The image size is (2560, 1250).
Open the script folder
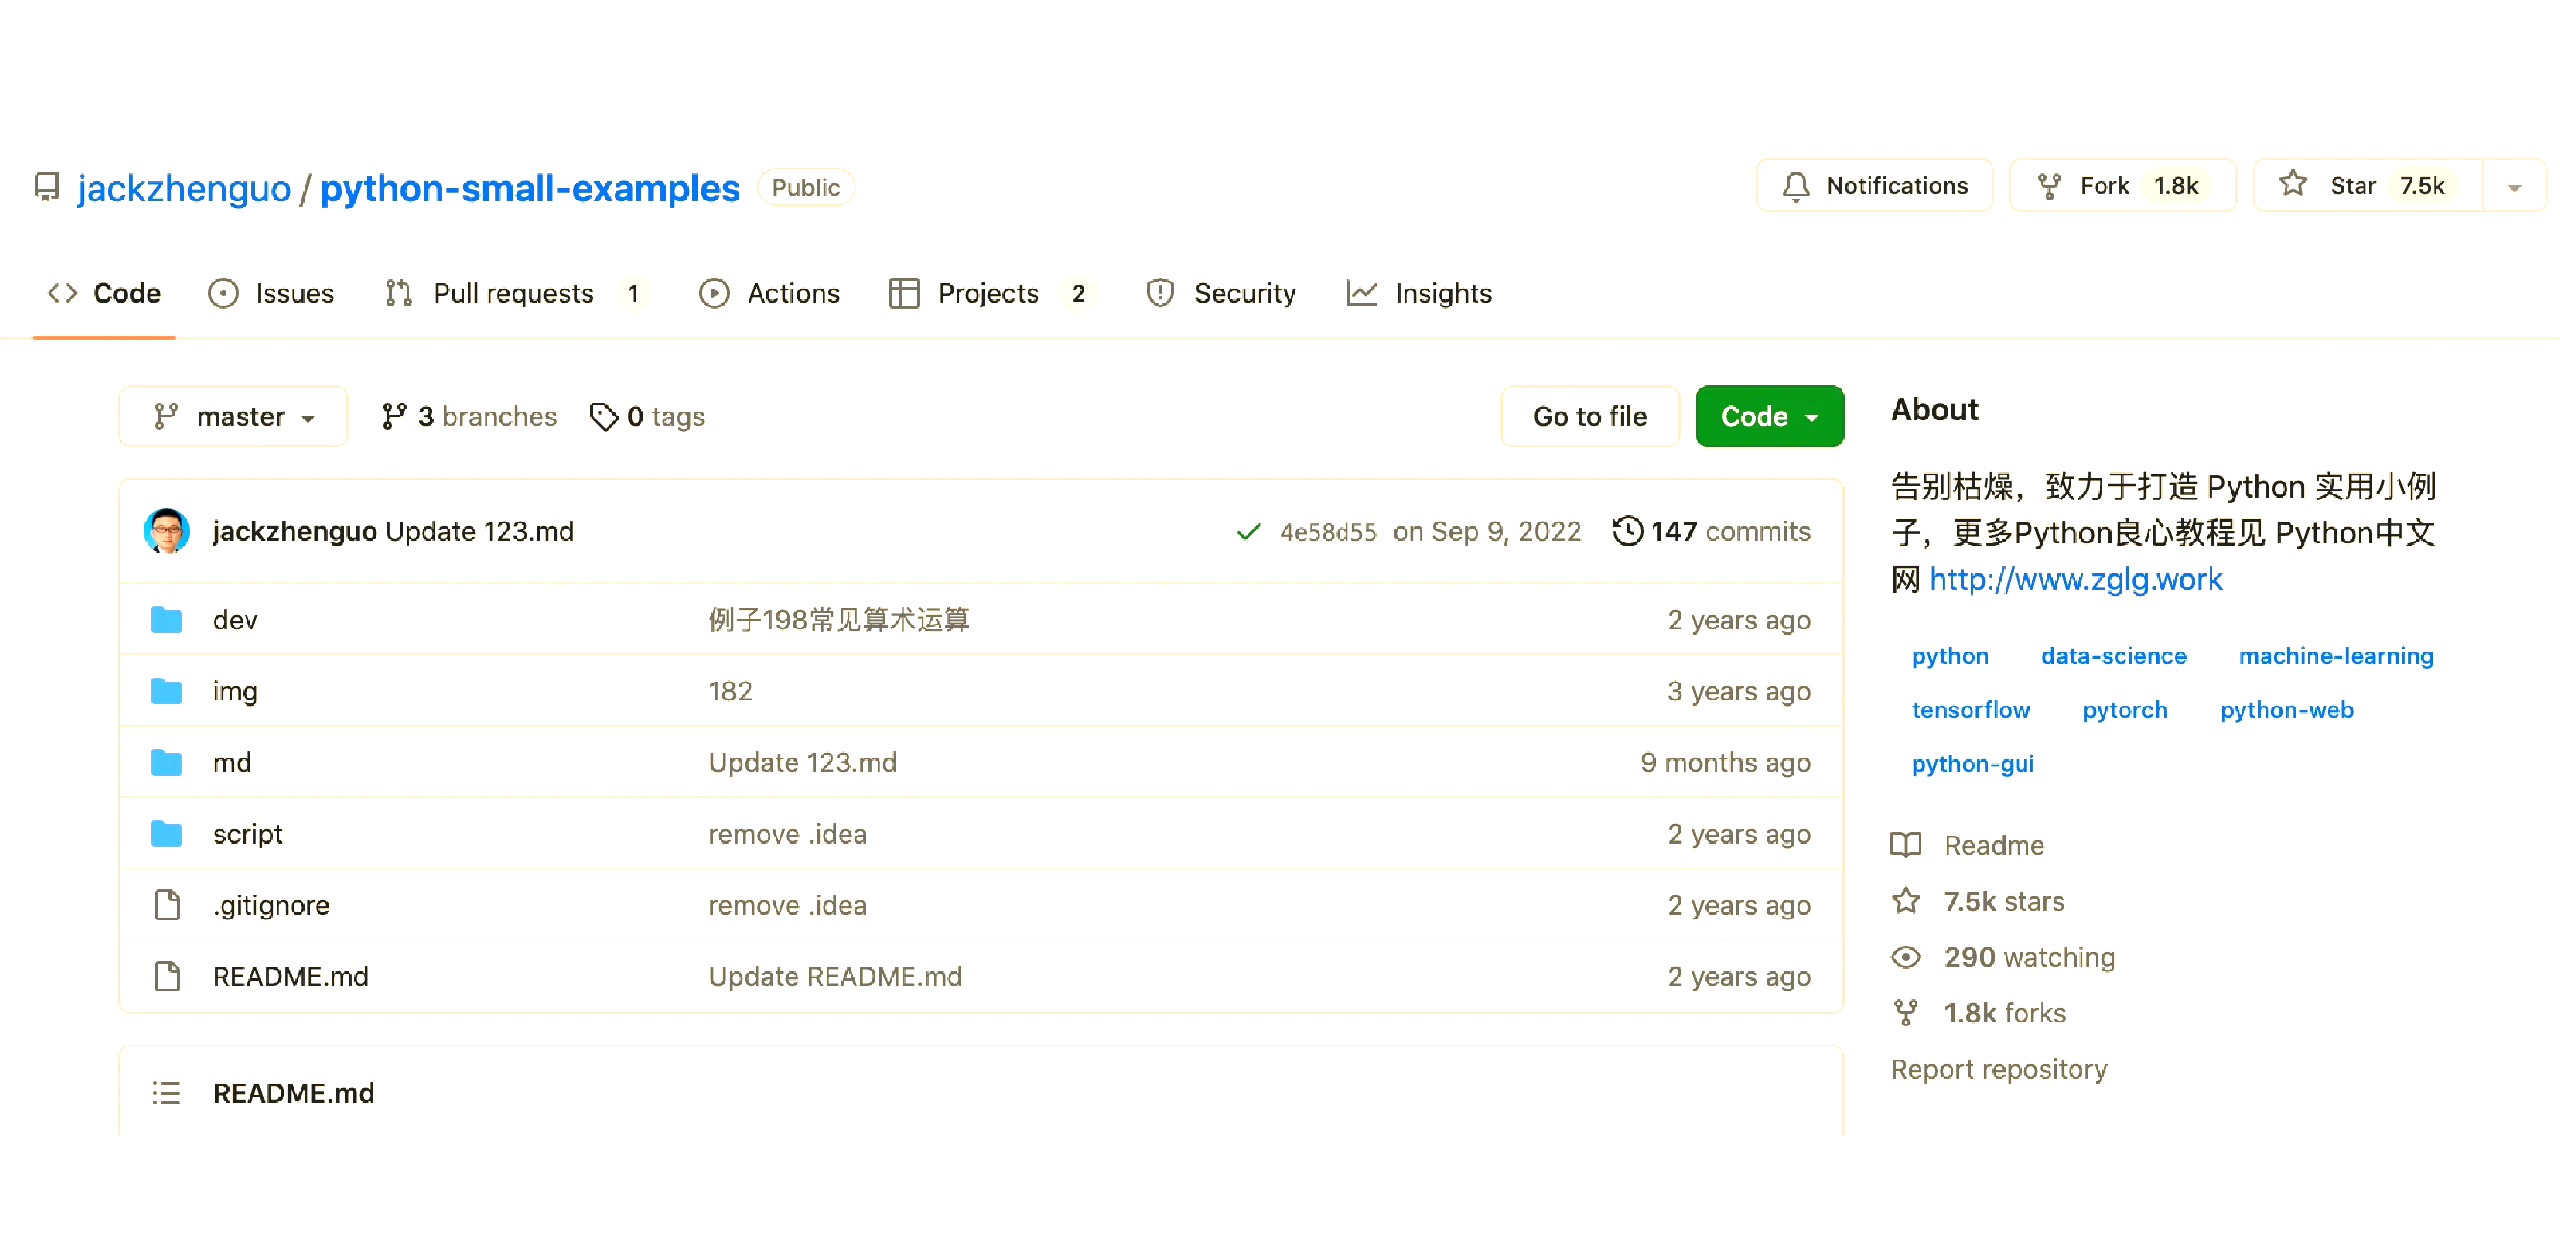click(247, 834)
